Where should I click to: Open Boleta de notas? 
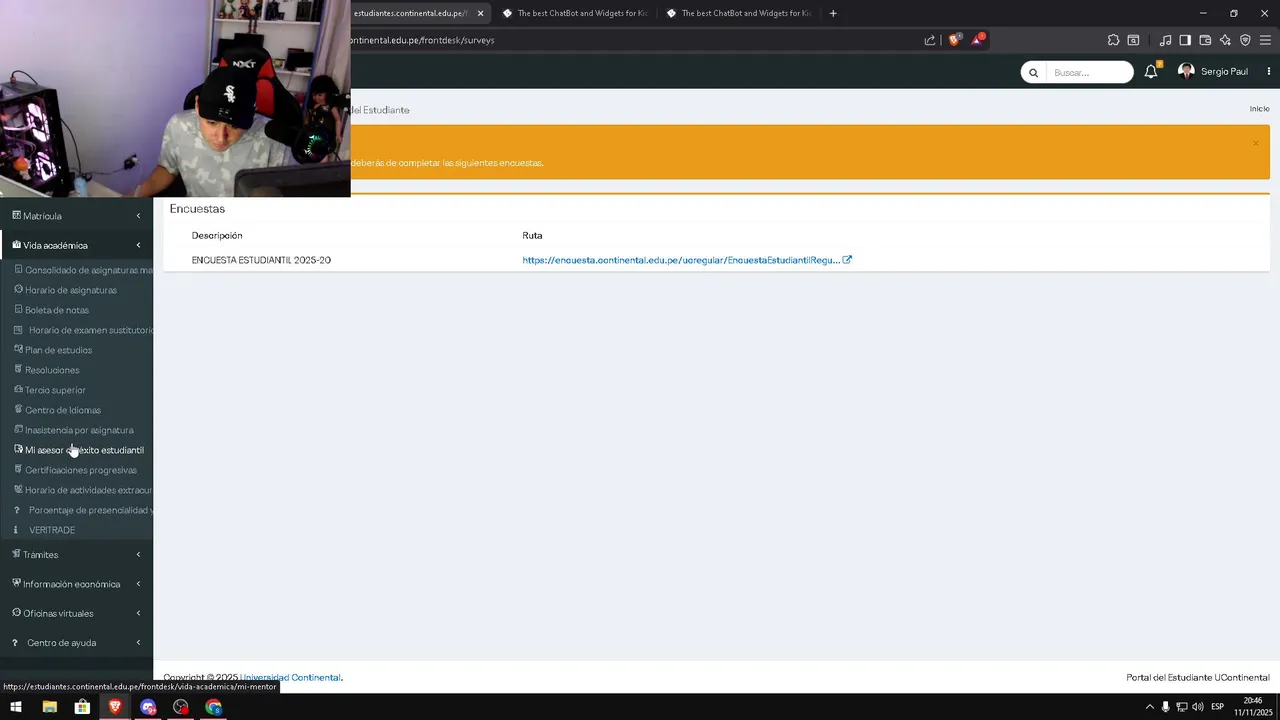(52, 310)
